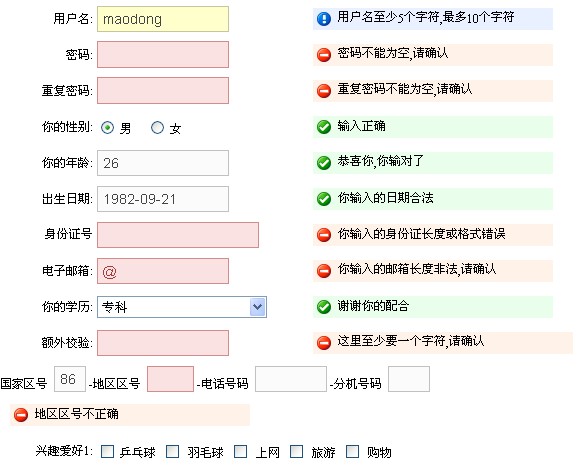Enable the 购物 hobby checkbox
This screenshot has height=474, width=585.
pos(353,452)
